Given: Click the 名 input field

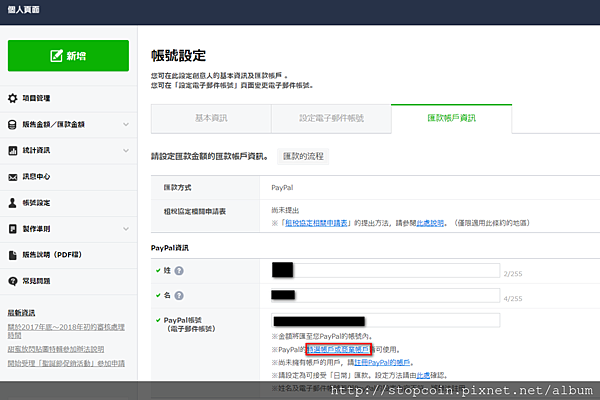Looking at the screenshot, I should pyautogui.click(x=385, y=295).
